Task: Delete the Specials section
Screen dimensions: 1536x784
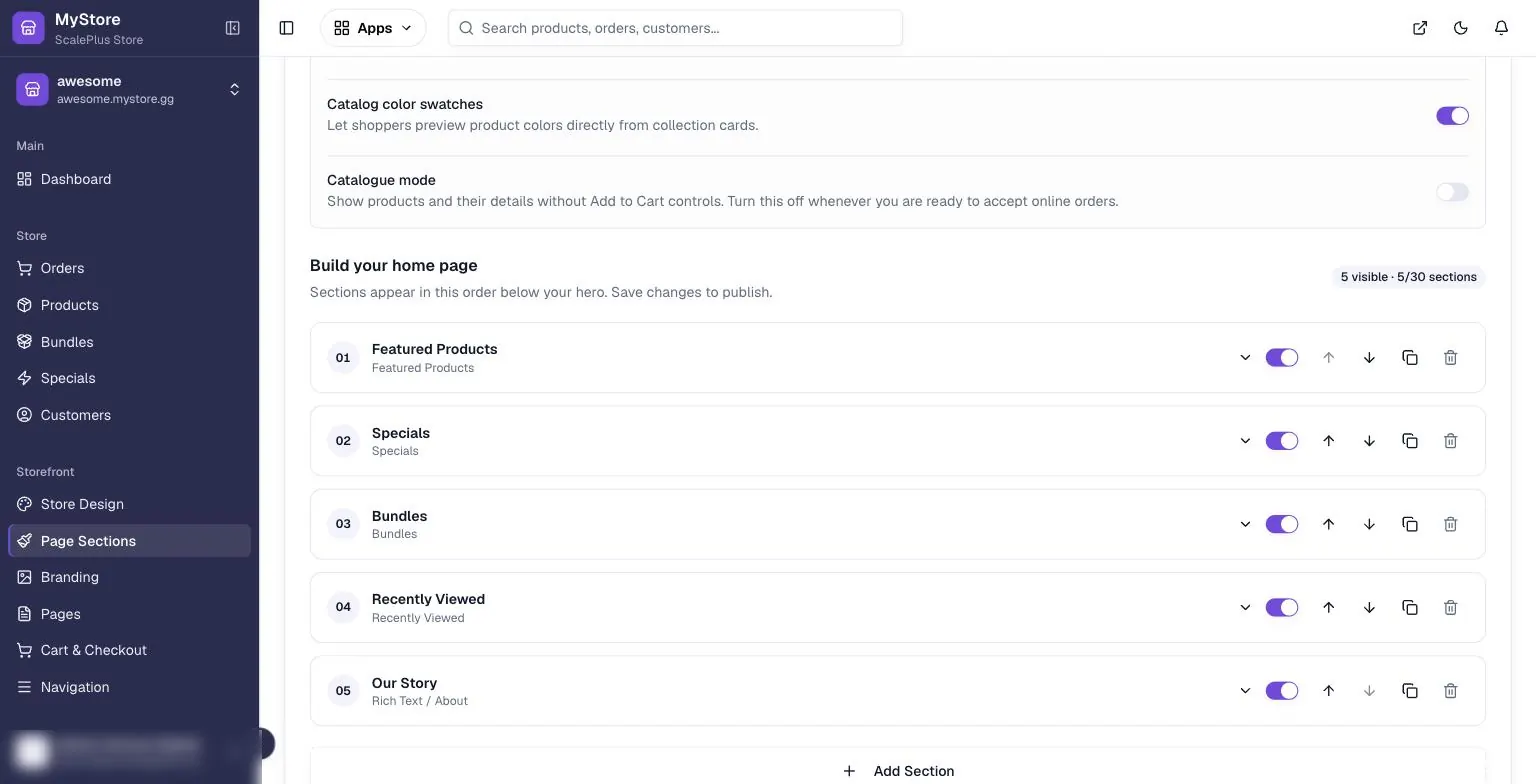Action: tap(1451, 441)
